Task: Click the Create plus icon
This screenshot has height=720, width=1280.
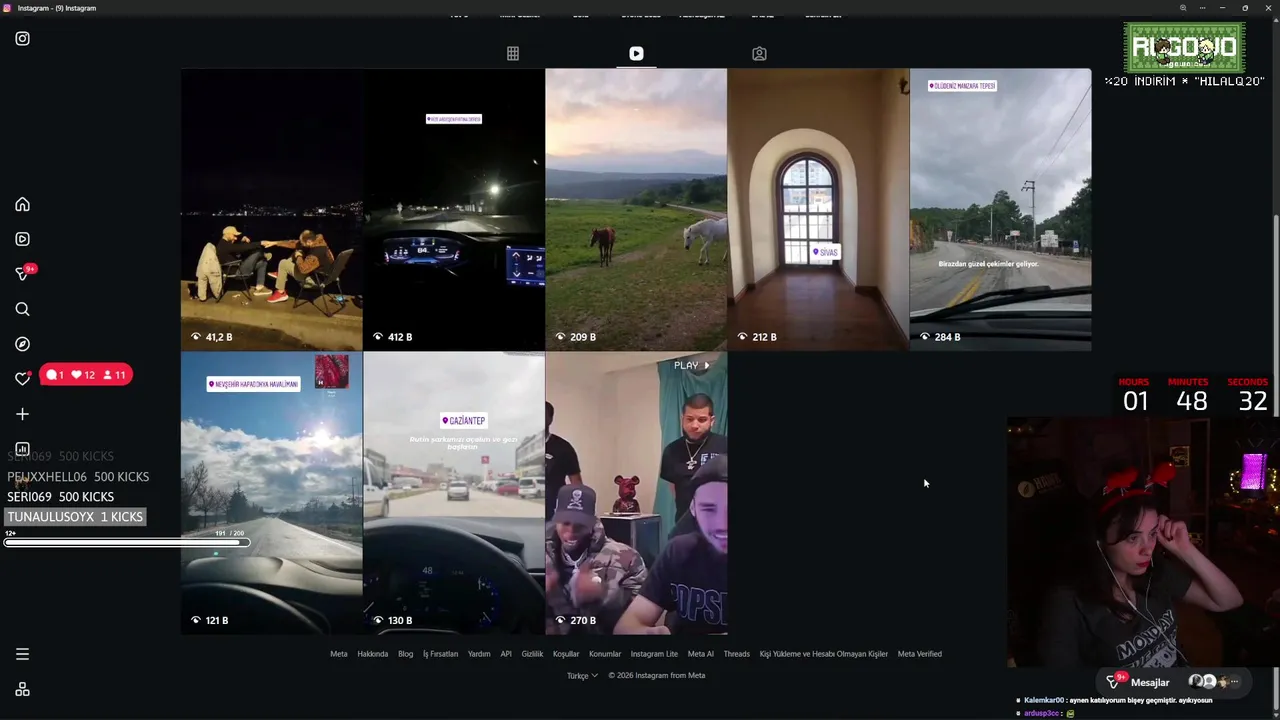Action: pos(22,414)
